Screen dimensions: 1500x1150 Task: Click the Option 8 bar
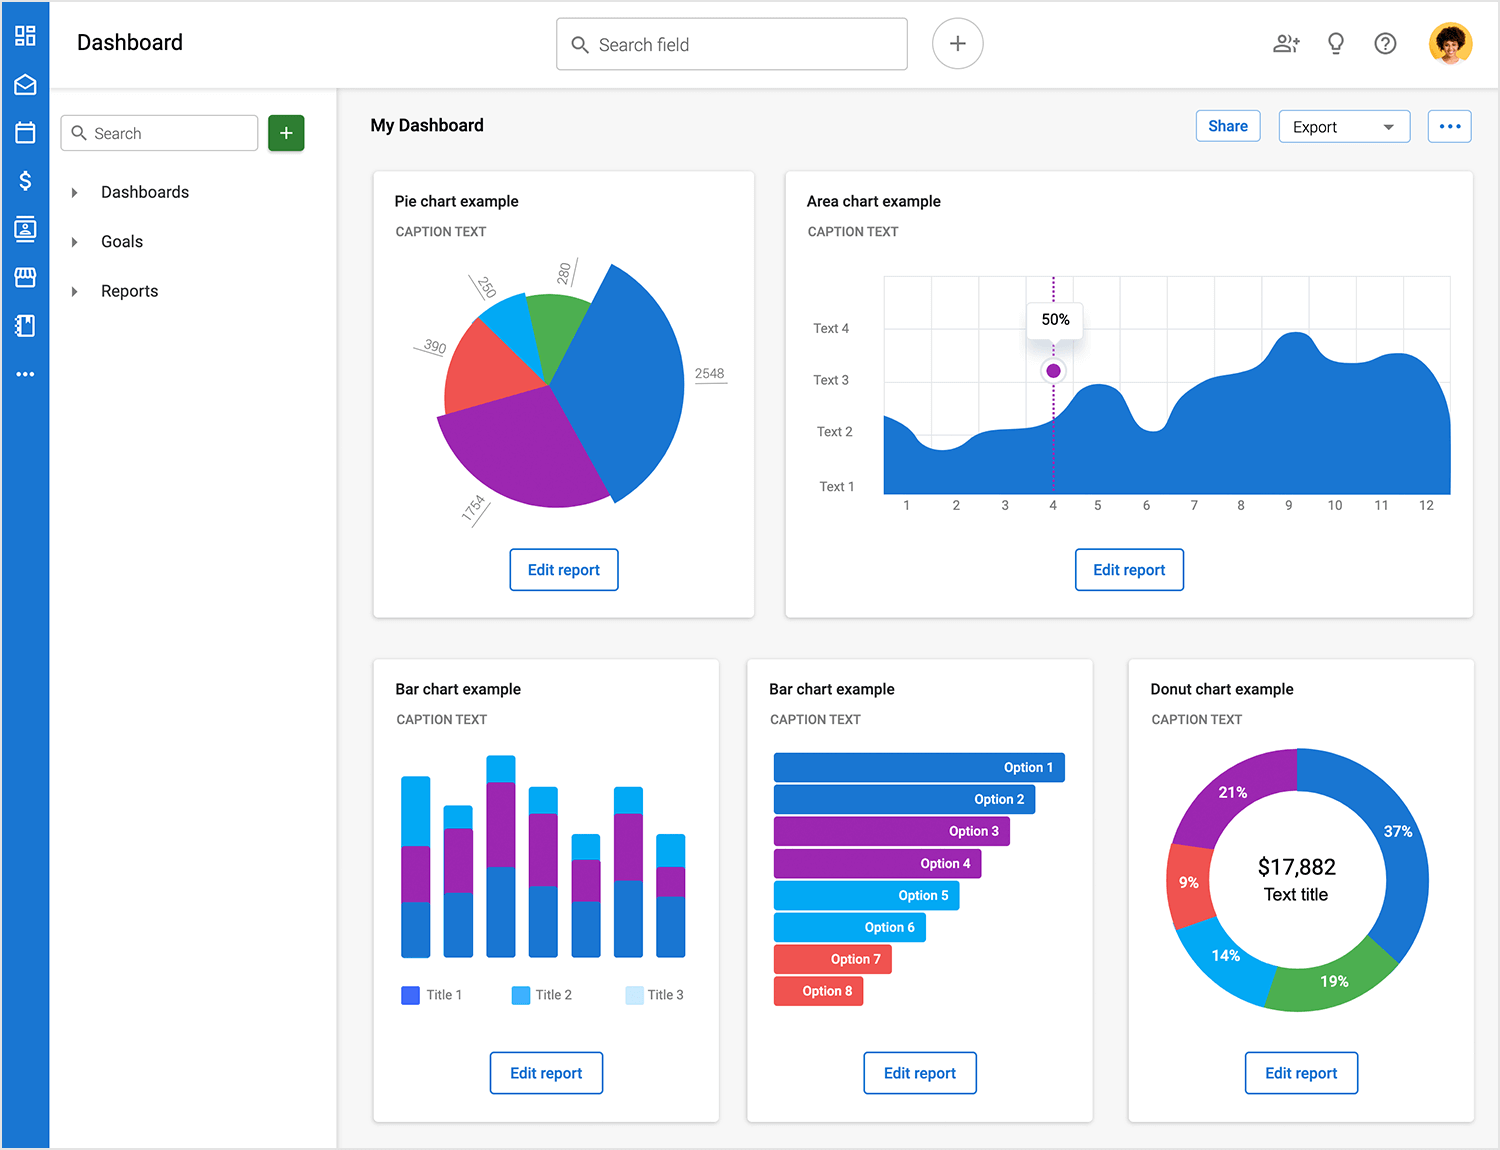[x=818, y=991]
